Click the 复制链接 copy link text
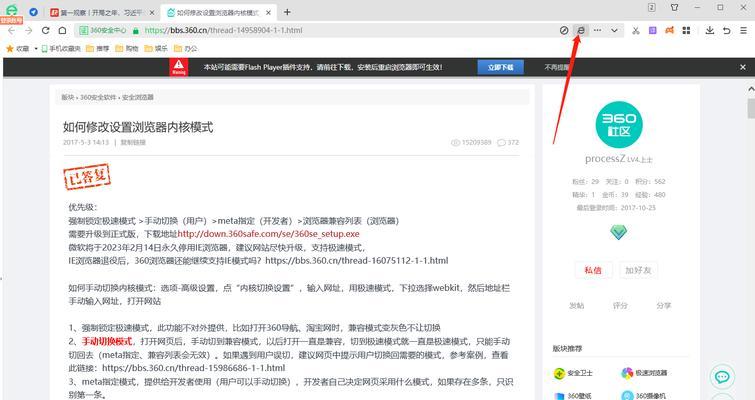 click(x=133, y=142)
